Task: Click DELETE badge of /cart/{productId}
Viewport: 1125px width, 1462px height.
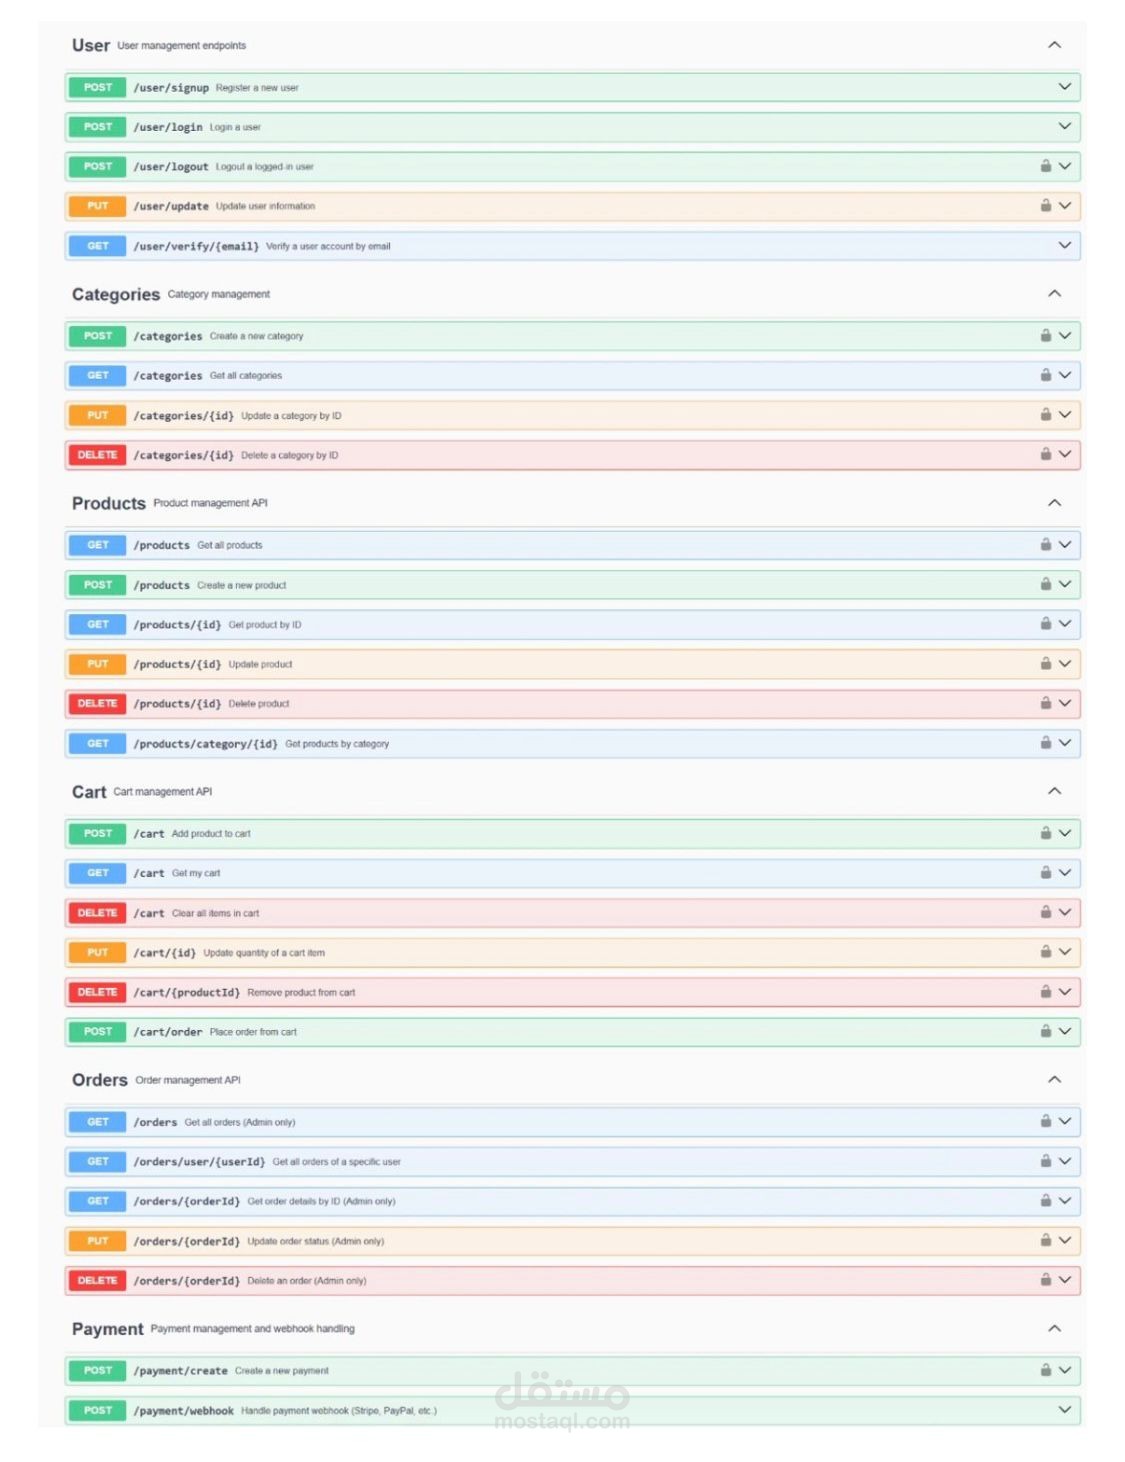Action: 98,992
